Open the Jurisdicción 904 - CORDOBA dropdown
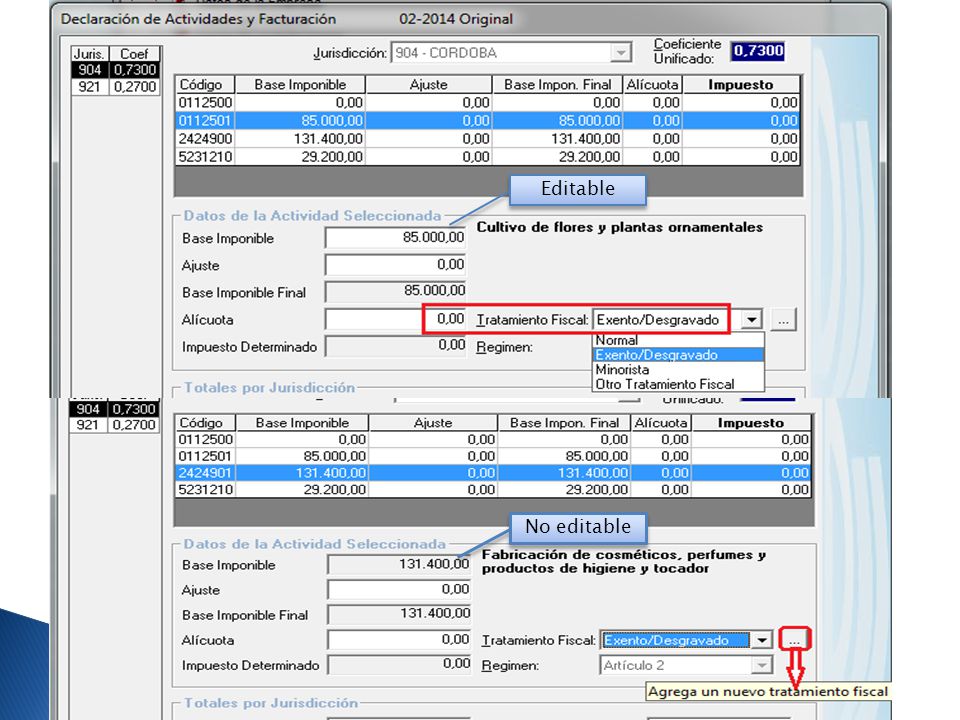Screen dimensions: 960x720 point(621,53)
